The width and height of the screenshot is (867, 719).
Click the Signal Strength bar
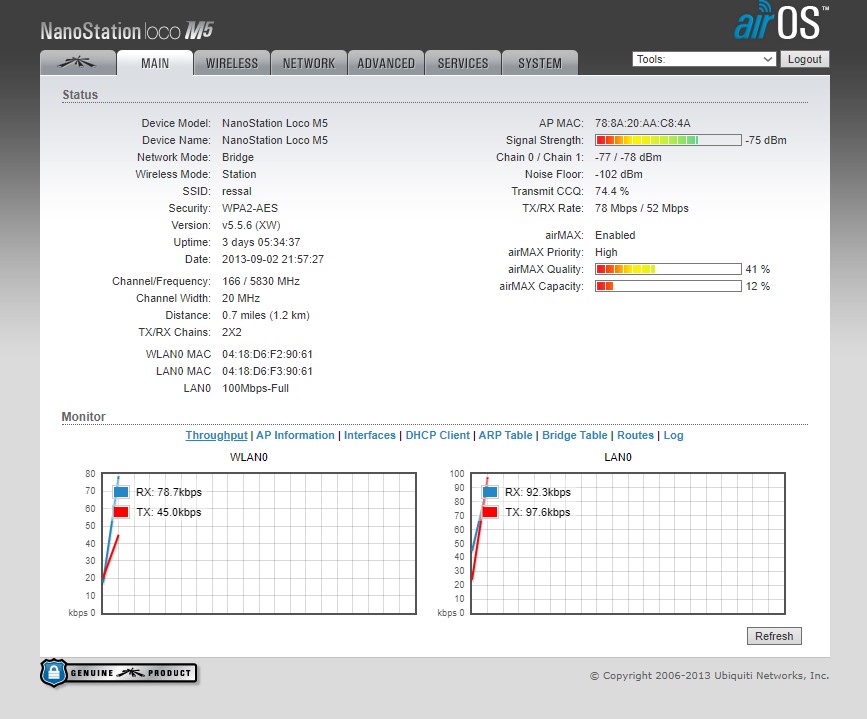[x=668, y=140]
